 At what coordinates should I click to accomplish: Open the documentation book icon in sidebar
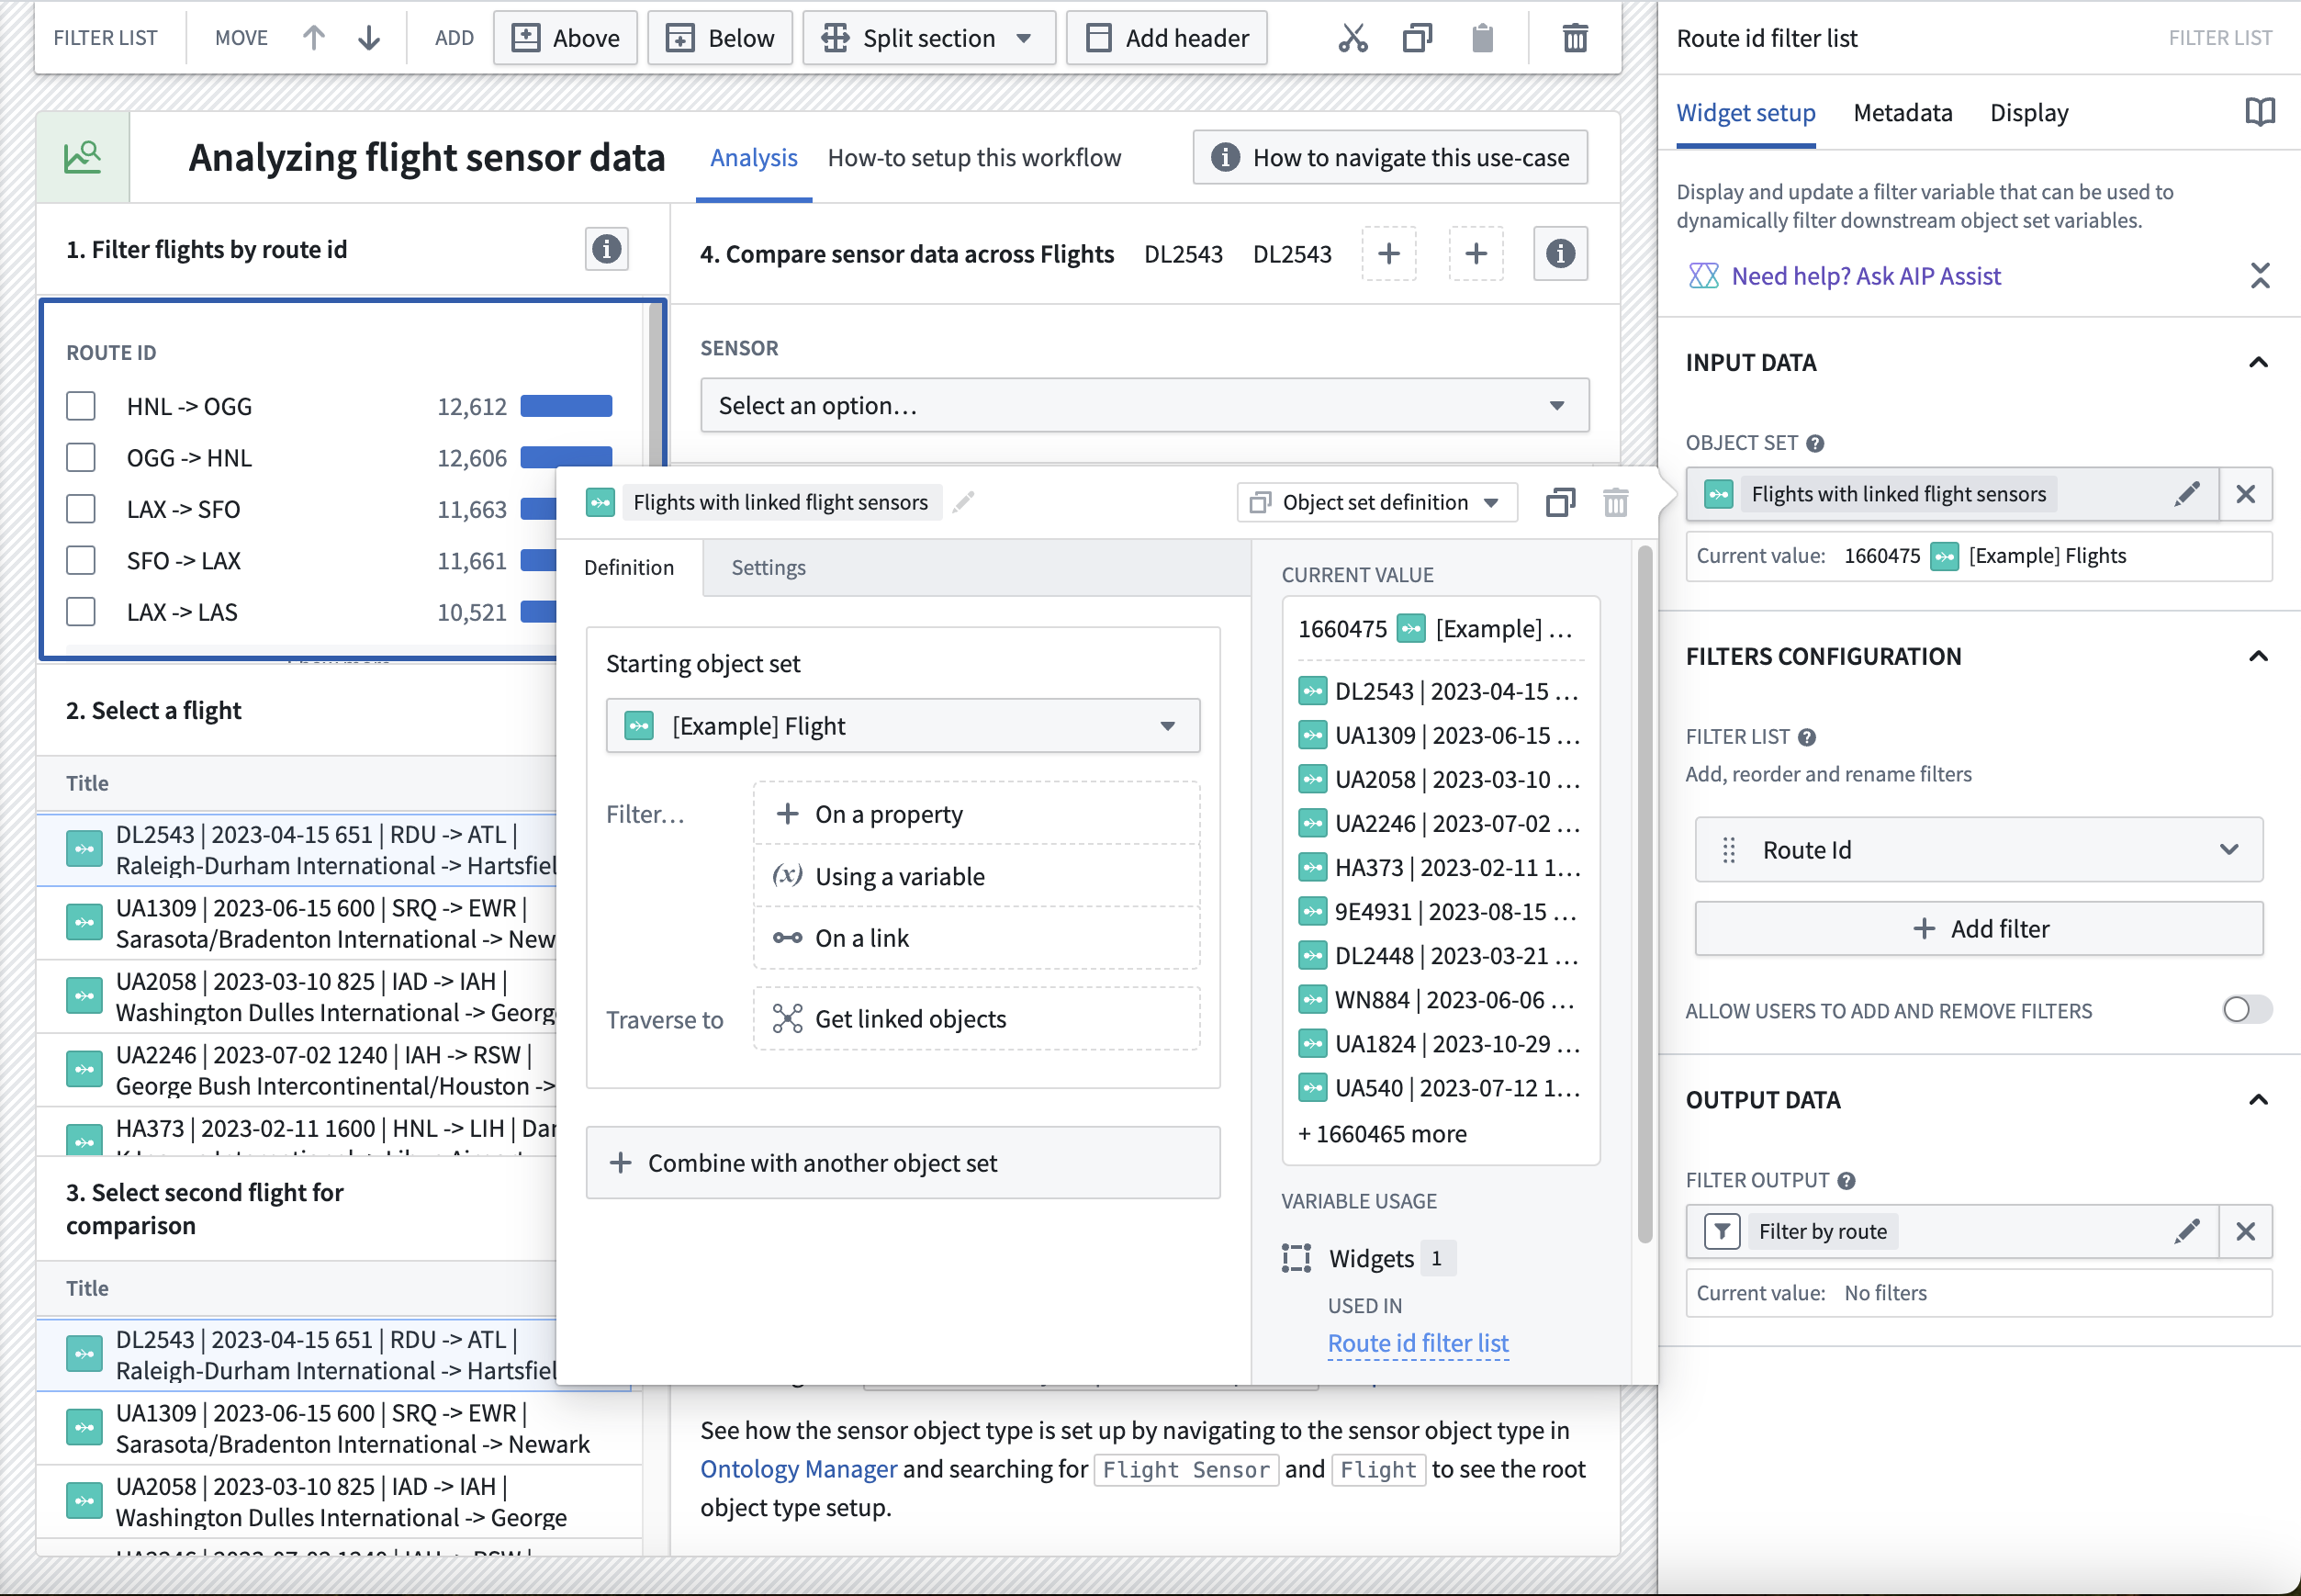2259,112
